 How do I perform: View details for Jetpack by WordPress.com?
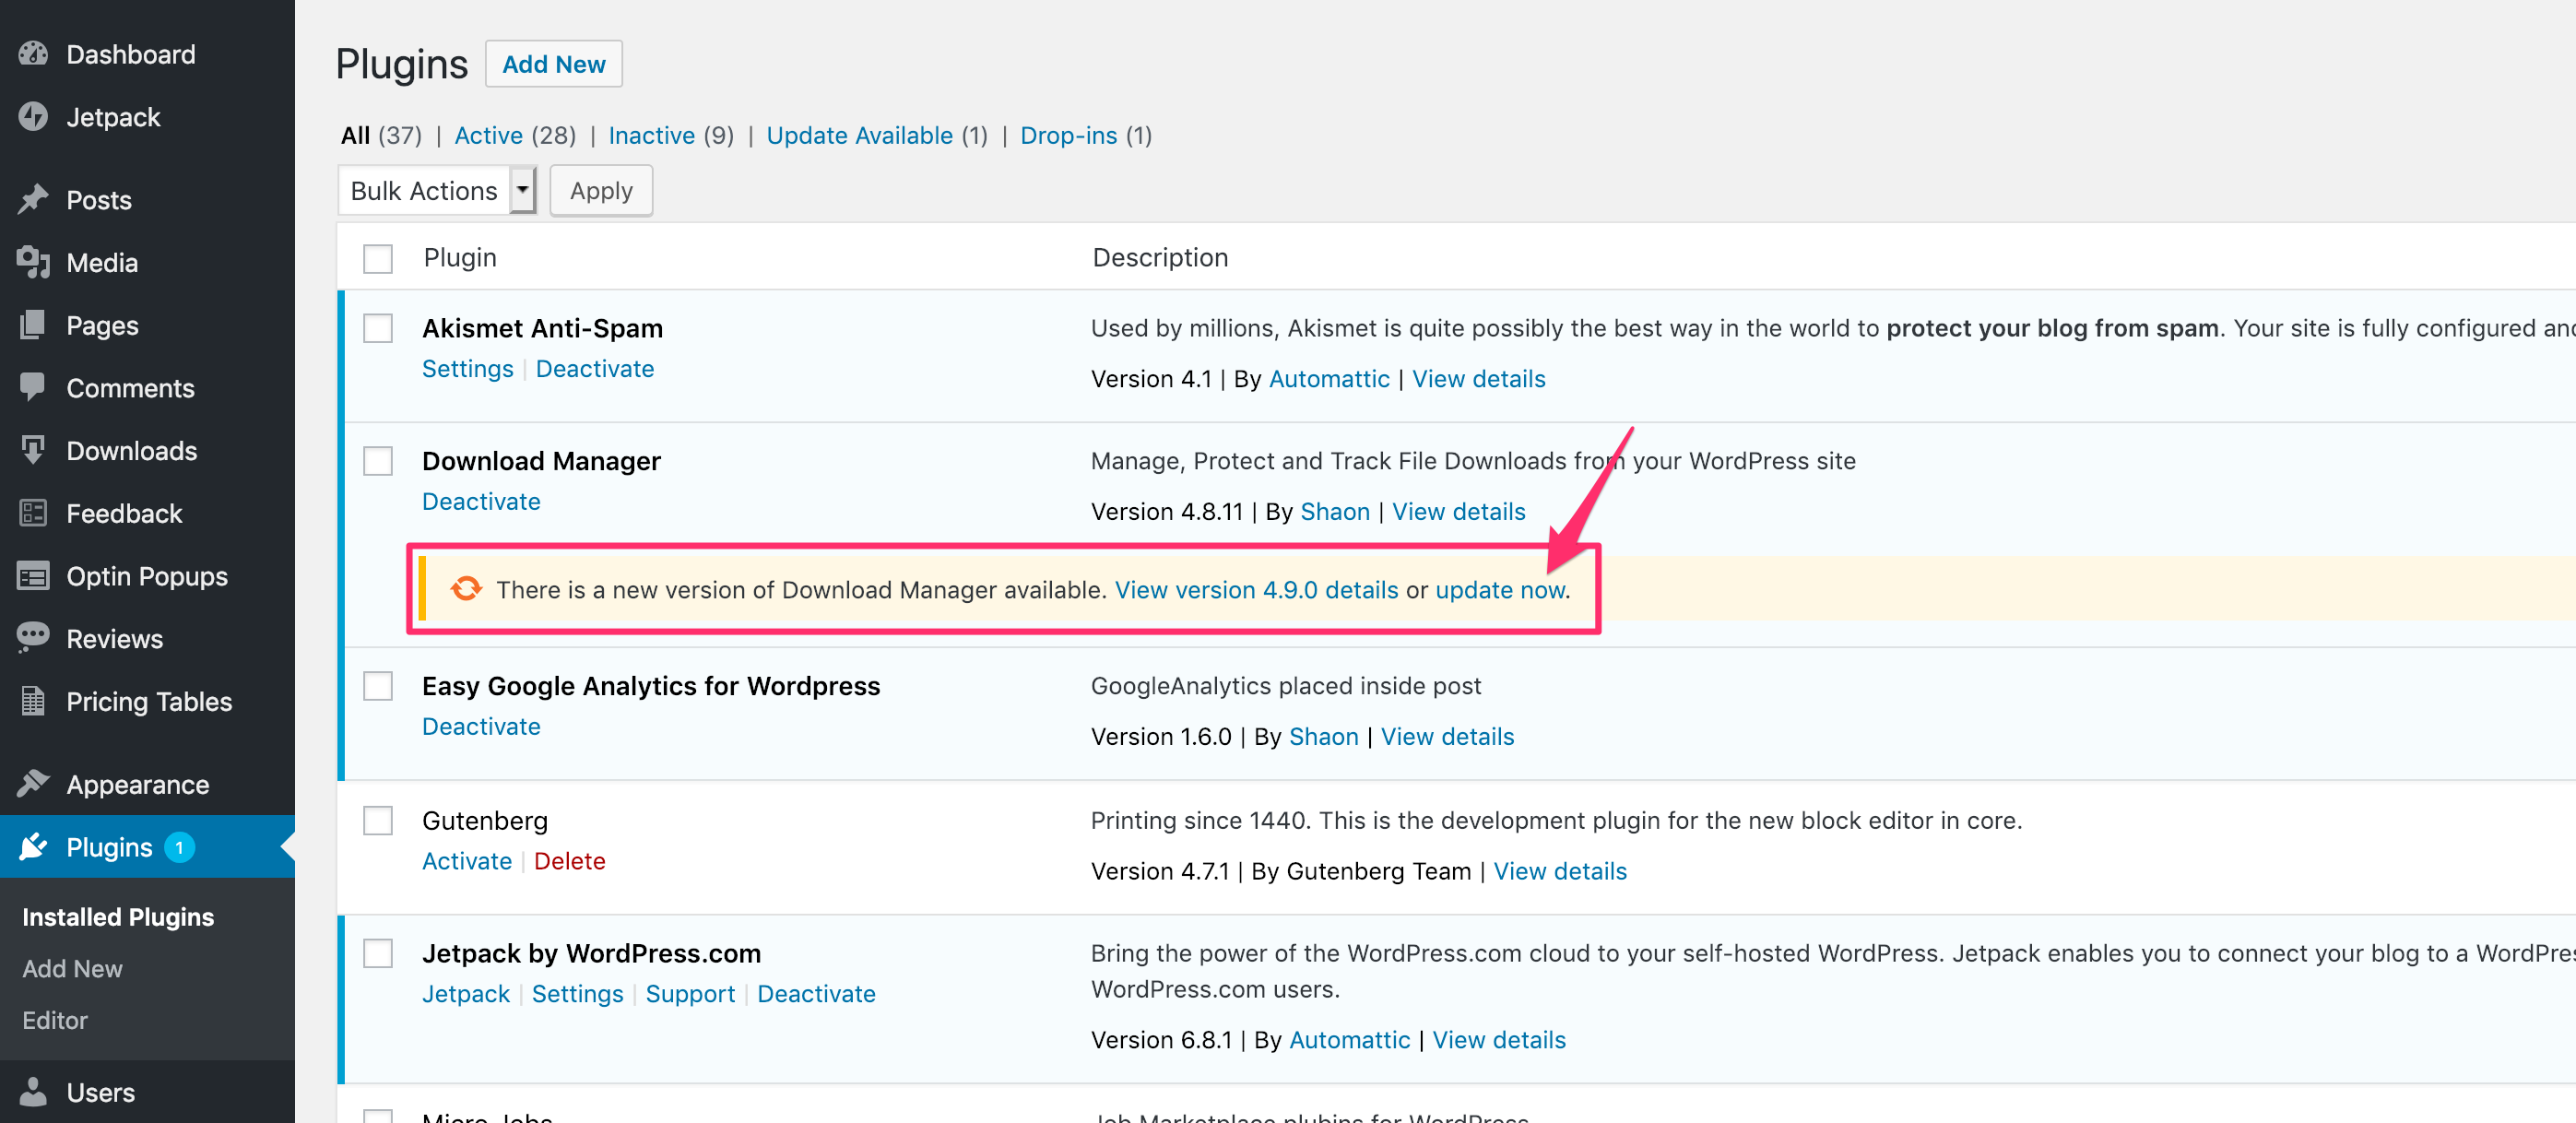click(1498, 1040)
